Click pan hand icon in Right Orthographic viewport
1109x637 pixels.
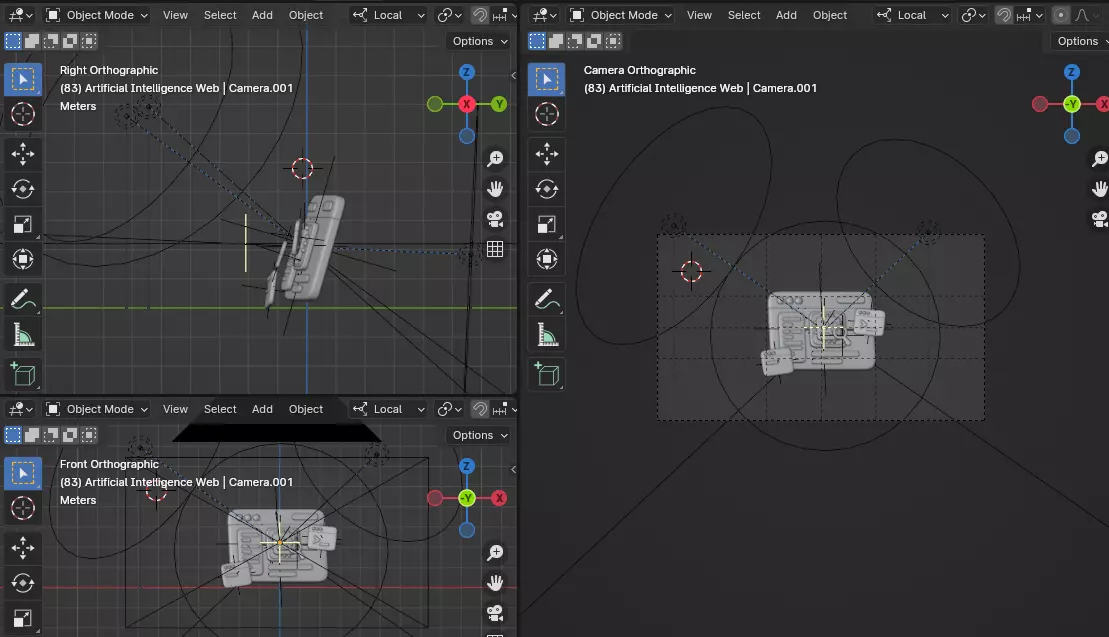pos(495,189)
